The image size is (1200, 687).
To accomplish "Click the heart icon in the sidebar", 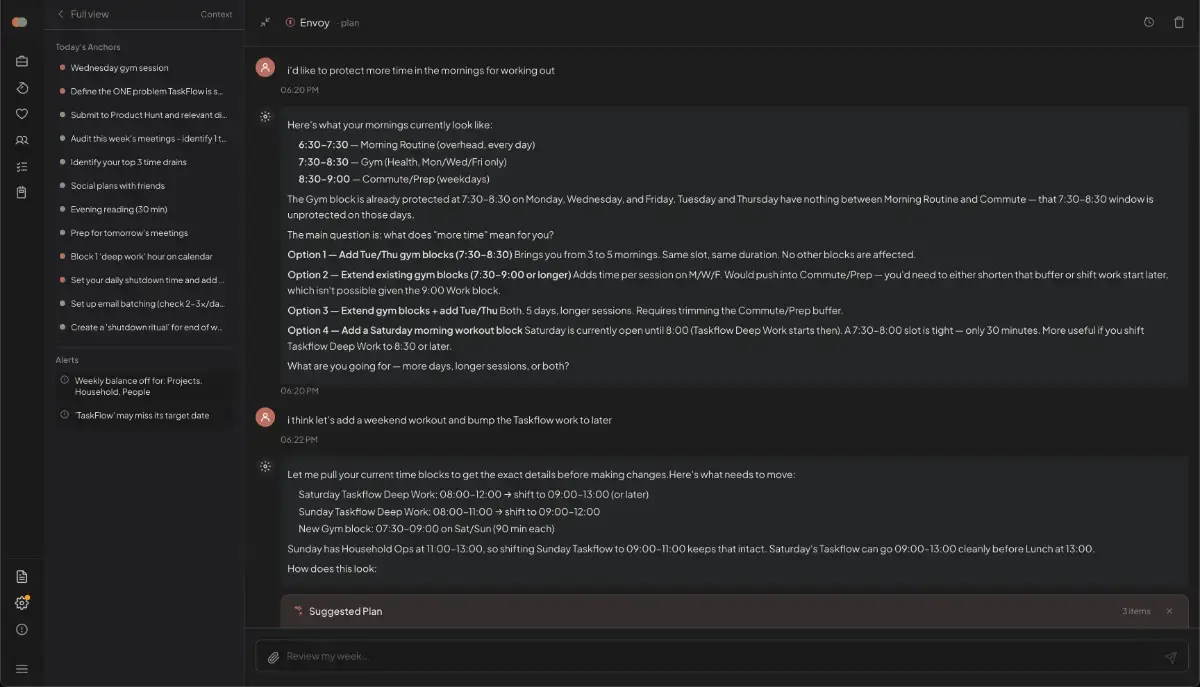I will tap(22, 114).
